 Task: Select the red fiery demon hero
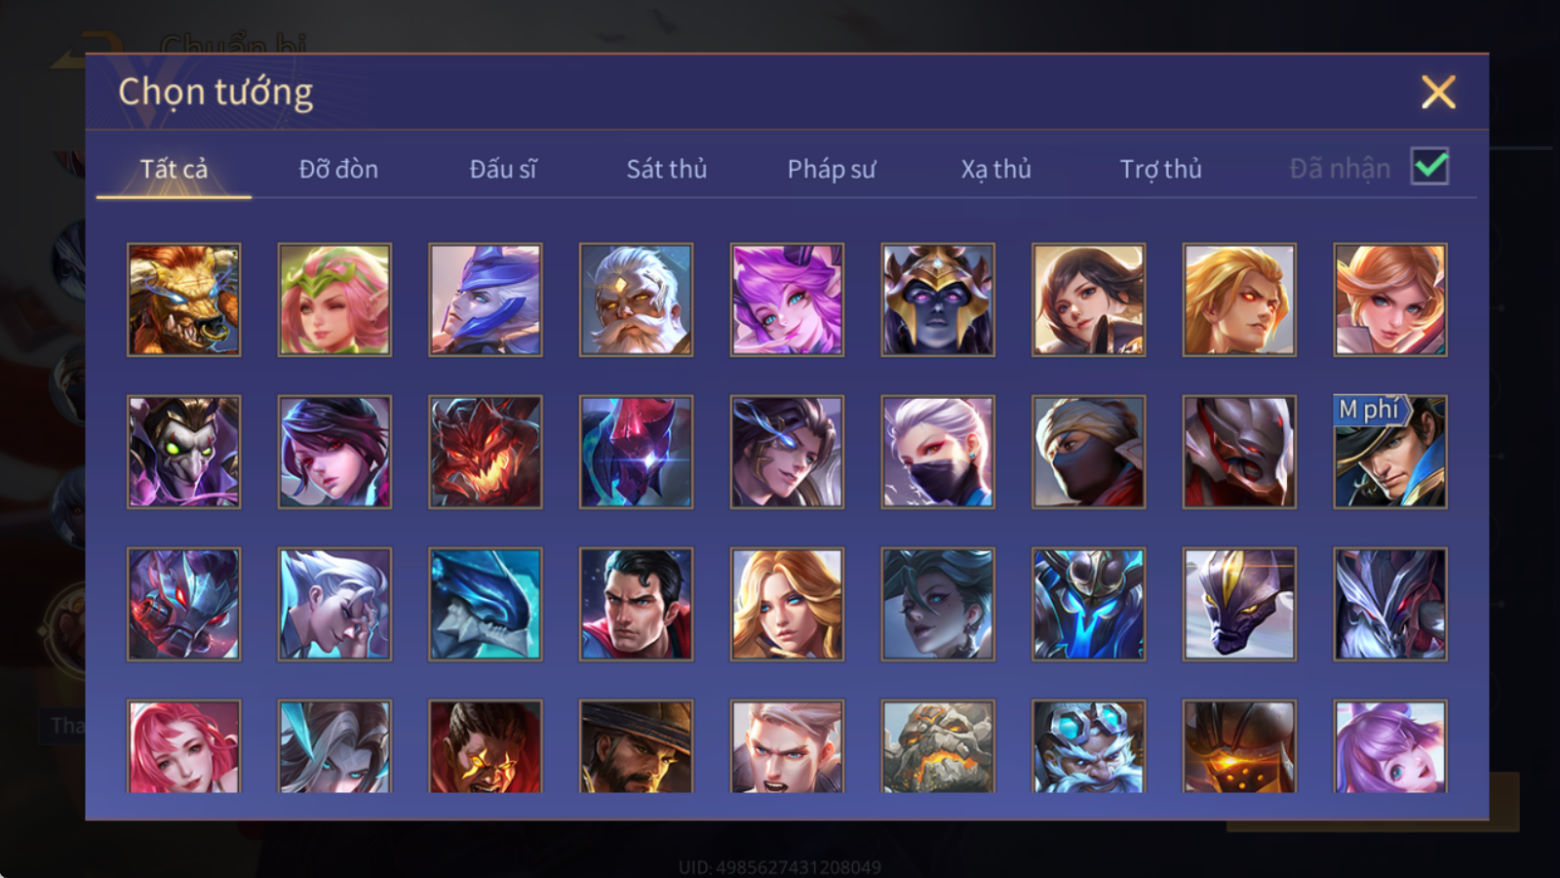(486, 452)
